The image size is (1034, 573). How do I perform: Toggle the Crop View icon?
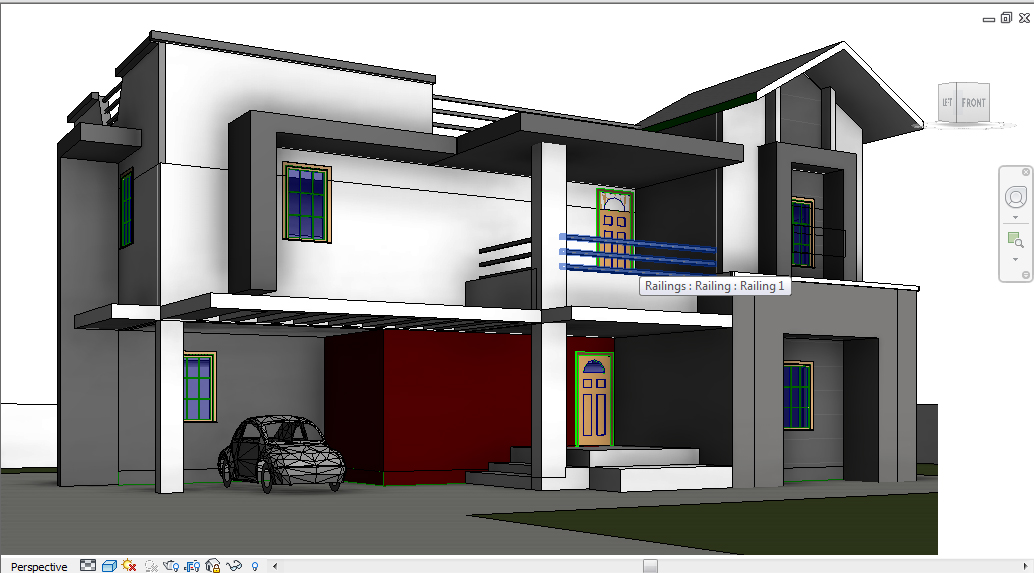[x=193, y=566]
